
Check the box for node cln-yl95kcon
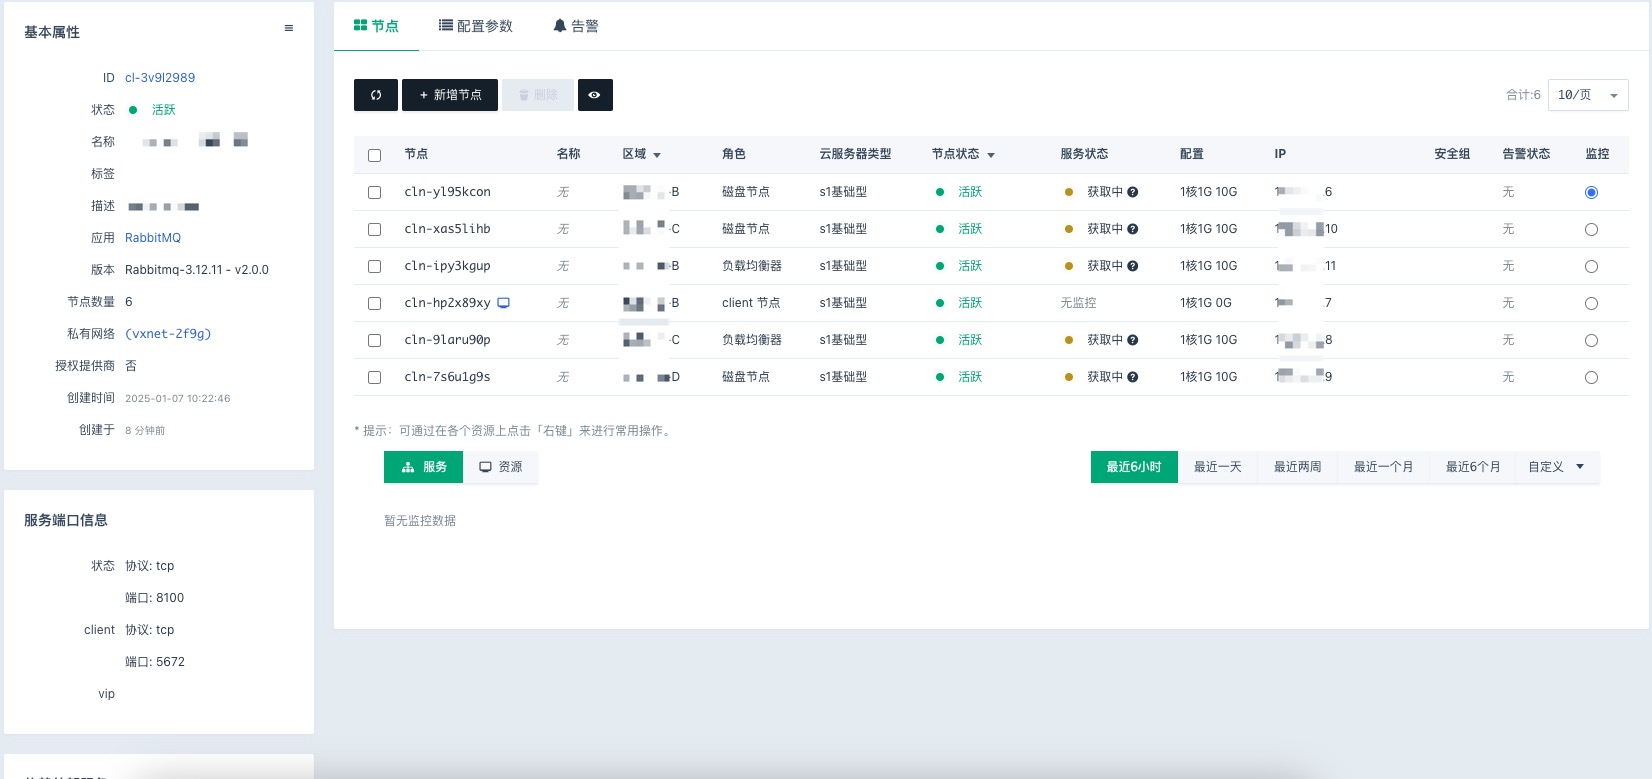(374, 192)
